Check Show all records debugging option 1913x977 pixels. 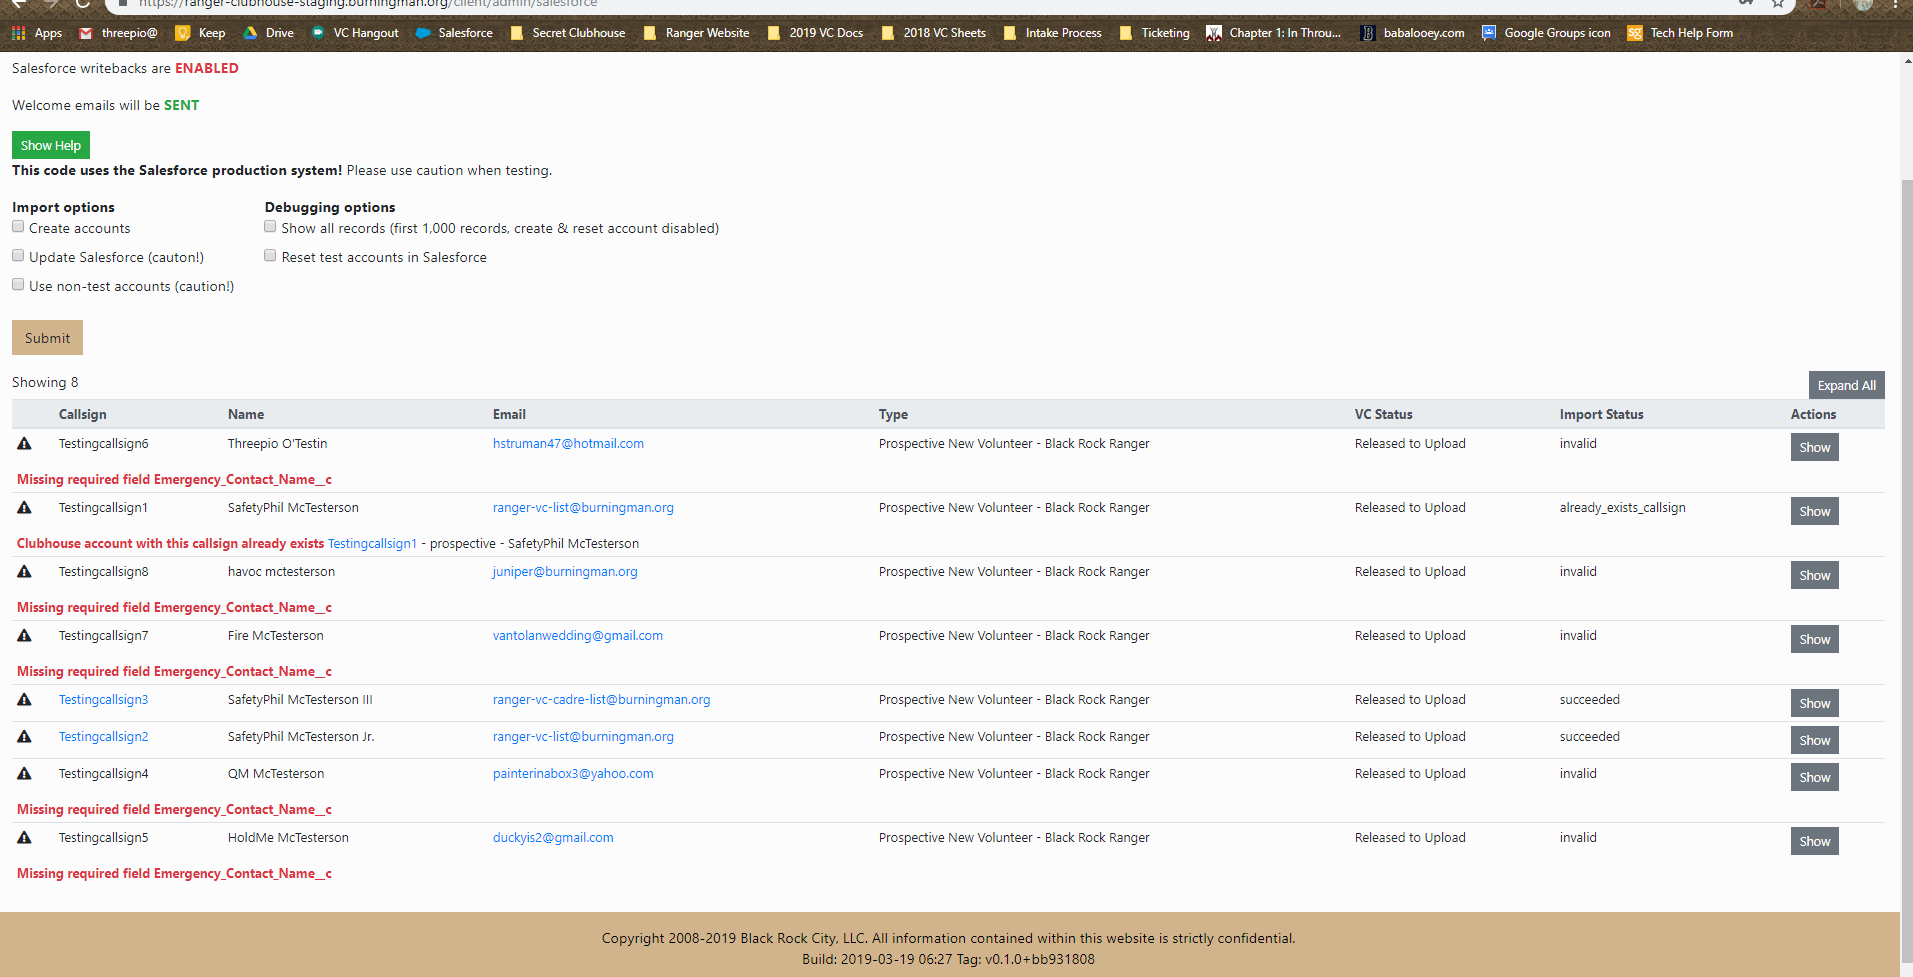pos(270,226)
